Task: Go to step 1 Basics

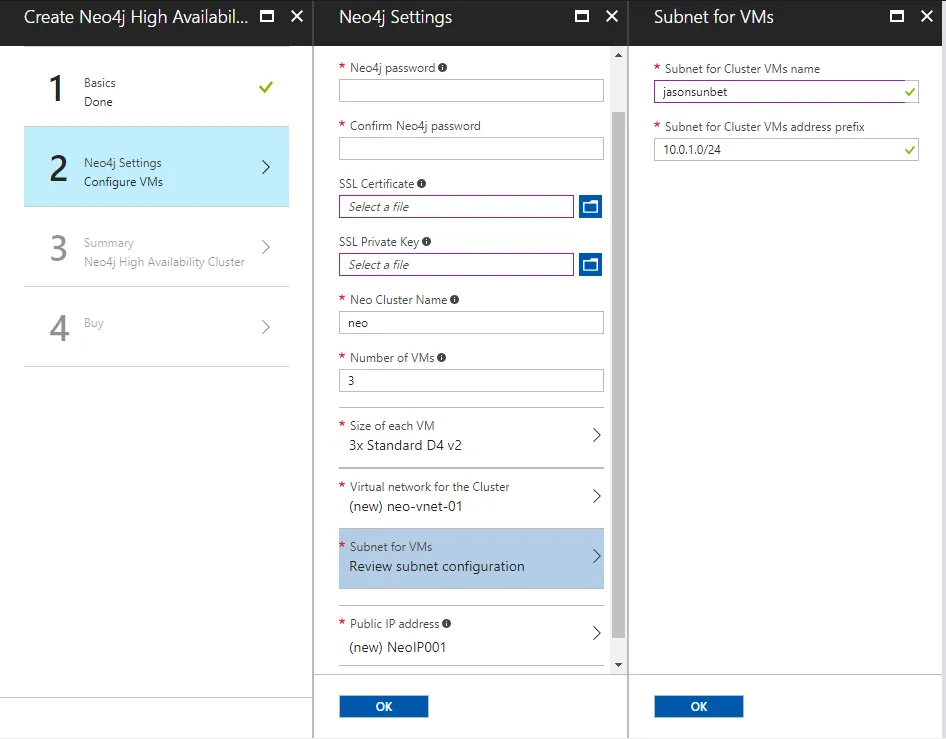Action: [x=156, y=92]
